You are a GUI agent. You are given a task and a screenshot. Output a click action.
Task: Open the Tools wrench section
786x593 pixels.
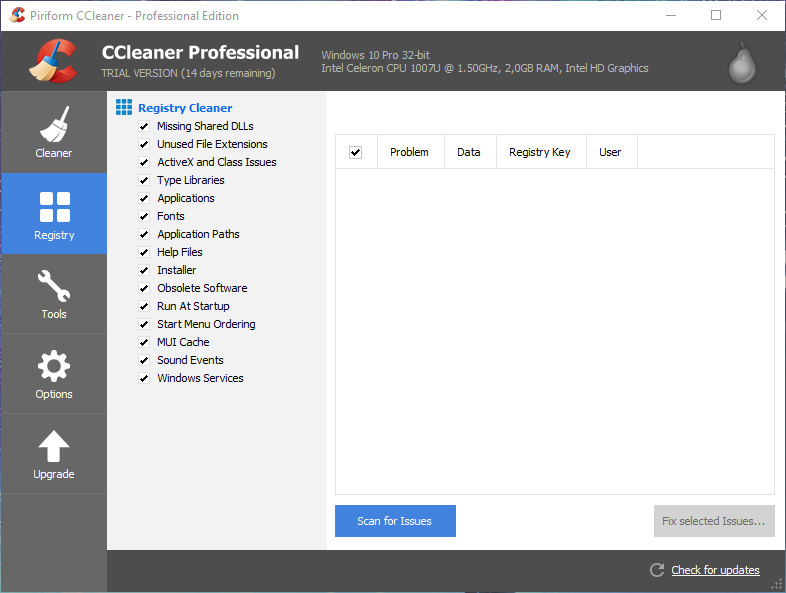[54, 294]
